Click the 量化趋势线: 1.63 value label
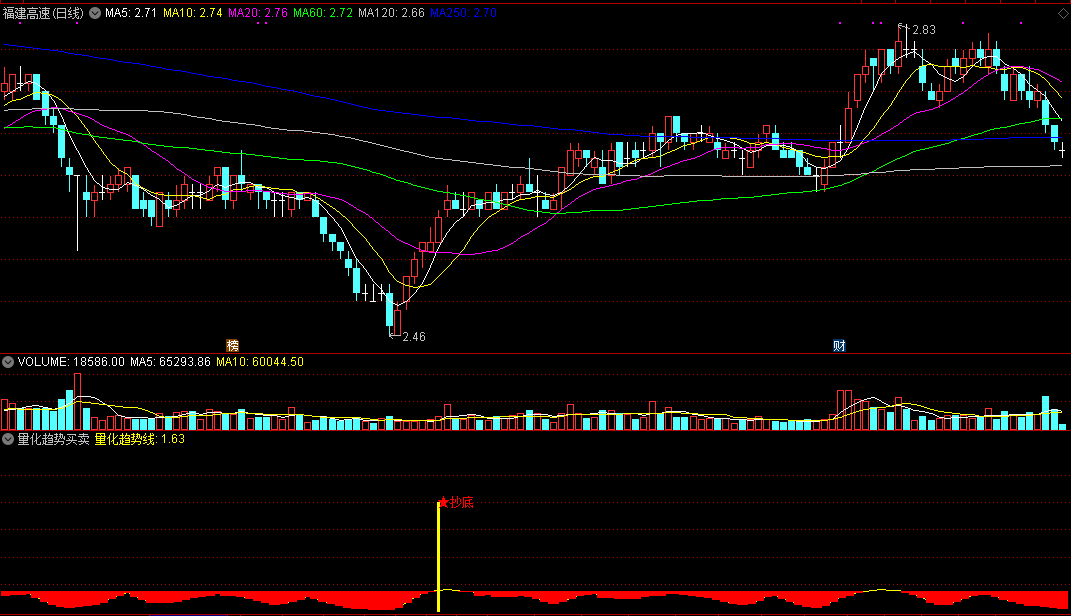The image size is (1071, 616). click(139, 439)
